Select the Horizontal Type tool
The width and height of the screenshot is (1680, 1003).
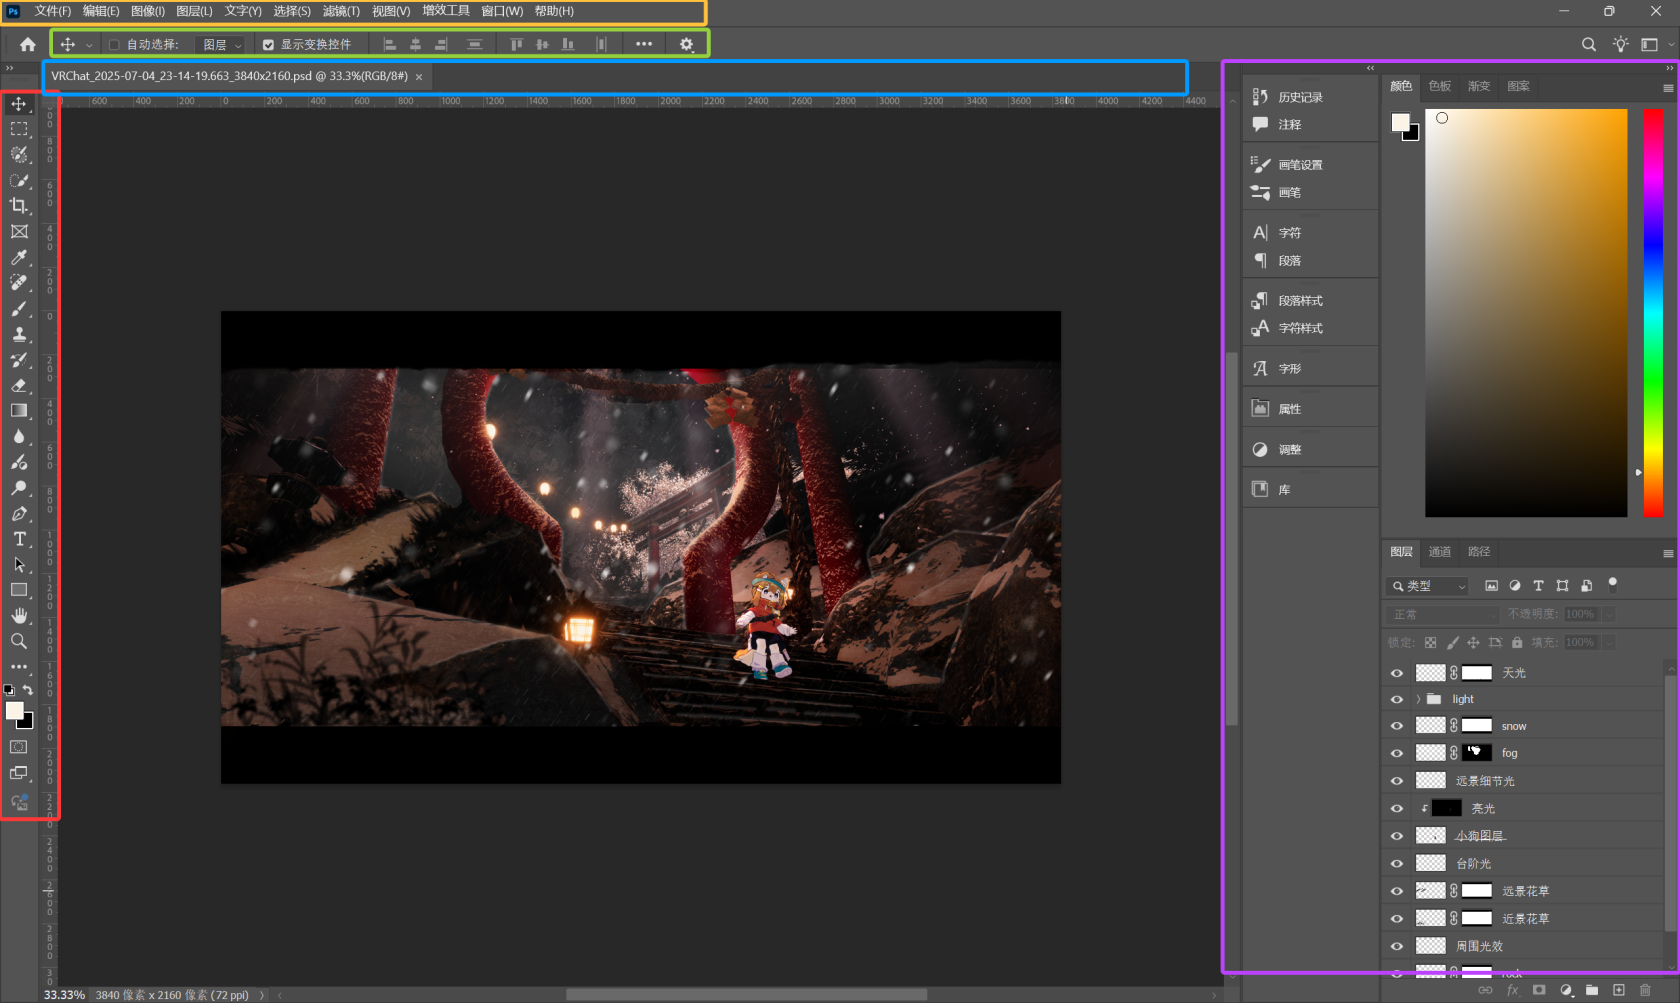click(x=19, y=539)
